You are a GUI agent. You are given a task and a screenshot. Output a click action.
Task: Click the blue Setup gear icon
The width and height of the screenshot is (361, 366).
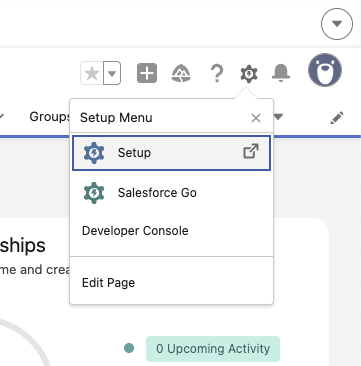[94, 153]
